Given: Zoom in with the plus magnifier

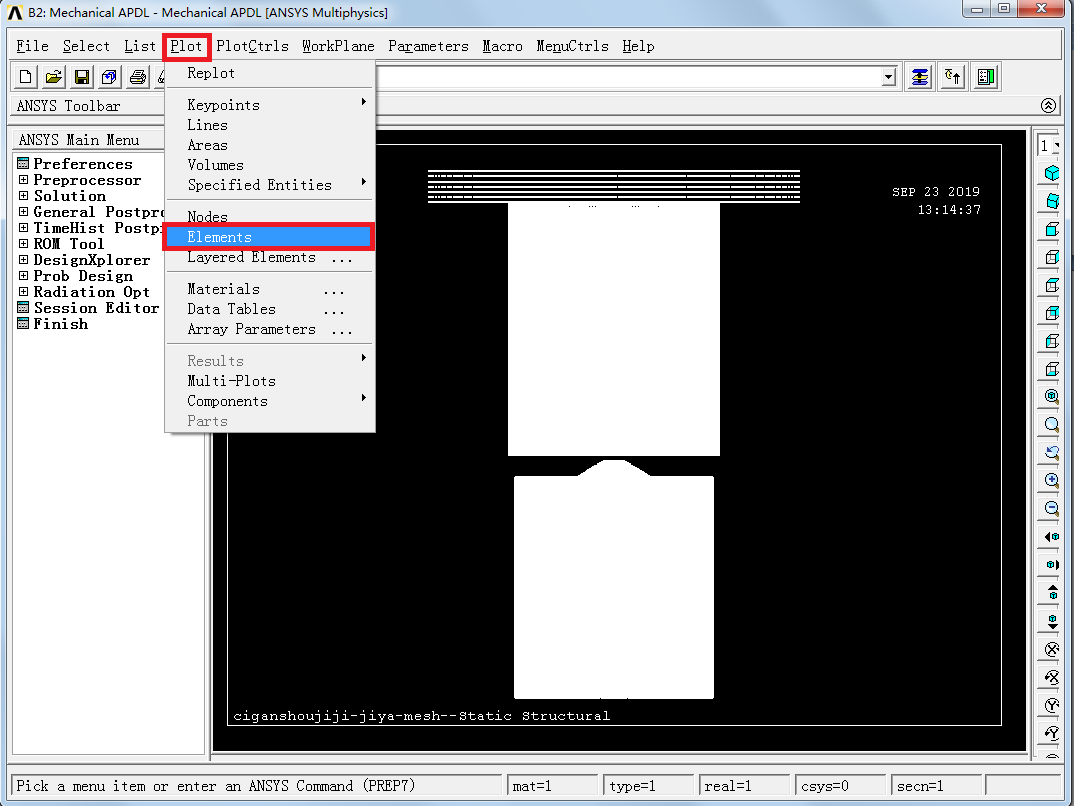Looking at the screenshot, I should point(1051,480).
